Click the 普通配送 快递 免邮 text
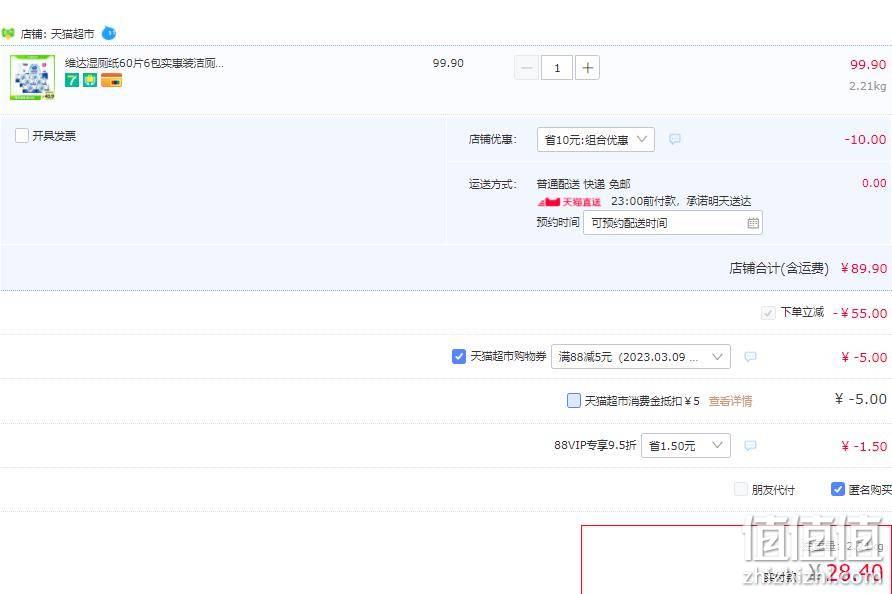Screen dimensions: 892x594 [x=584, y=184]
